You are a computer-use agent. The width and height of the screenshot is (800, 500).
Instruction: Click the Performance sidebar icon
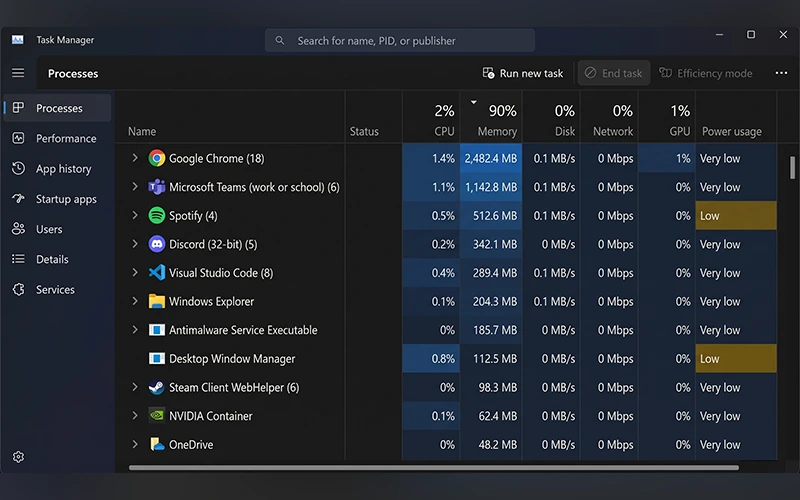(18, 138)
